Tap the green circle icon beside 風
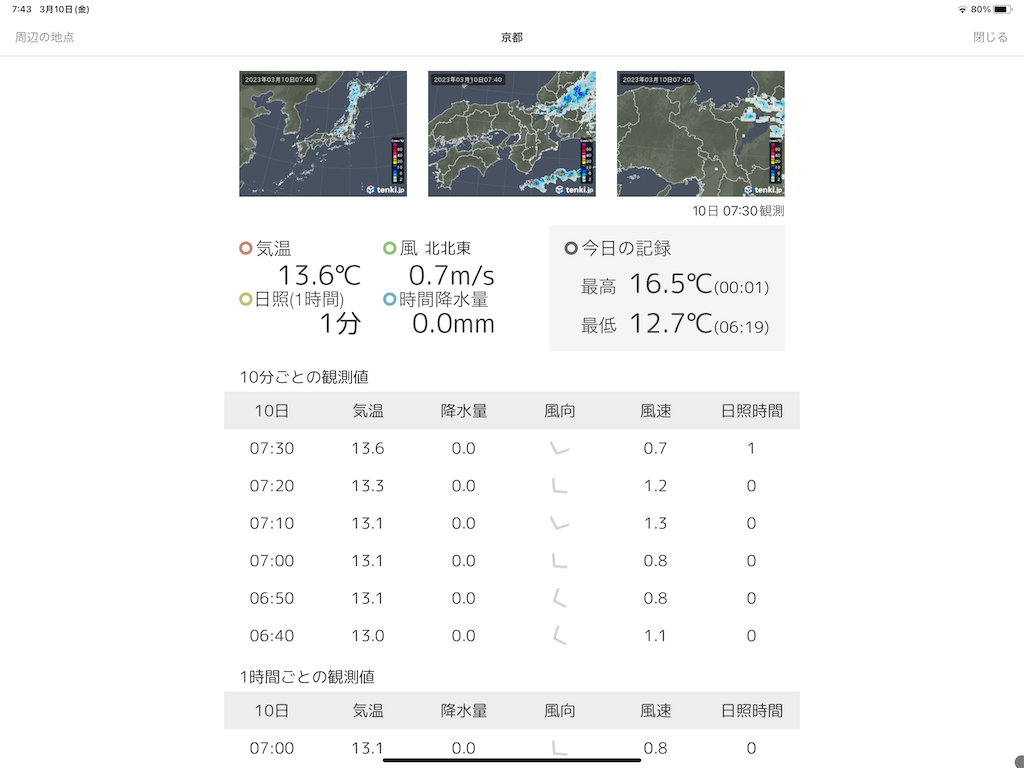This screenshot has width=1024, height=768. (x=389, y=248)
